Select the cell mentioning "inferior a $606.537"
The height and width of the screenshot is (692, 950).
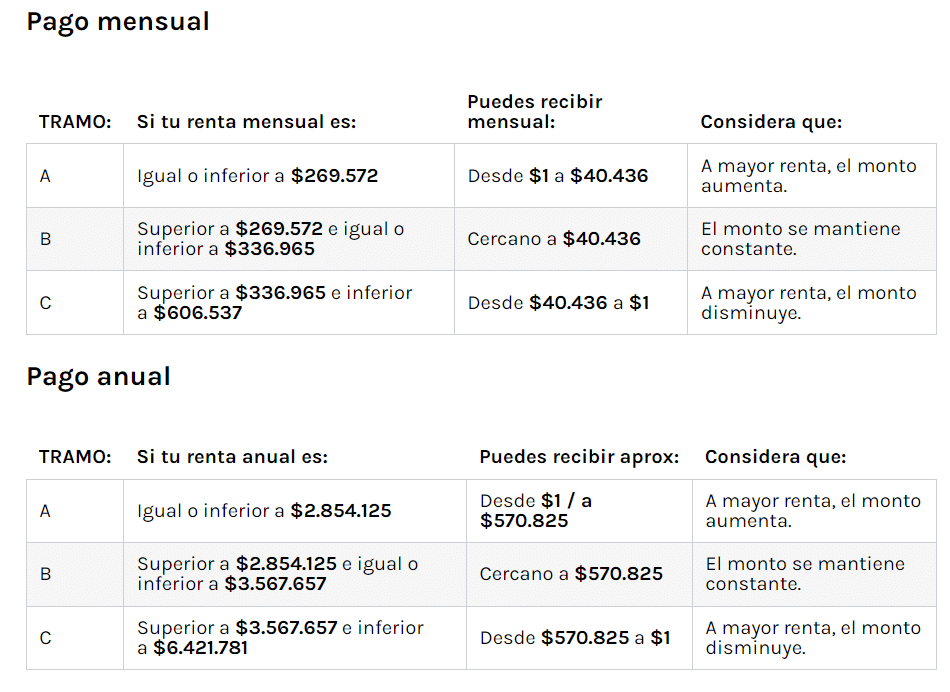coord(275,302)
